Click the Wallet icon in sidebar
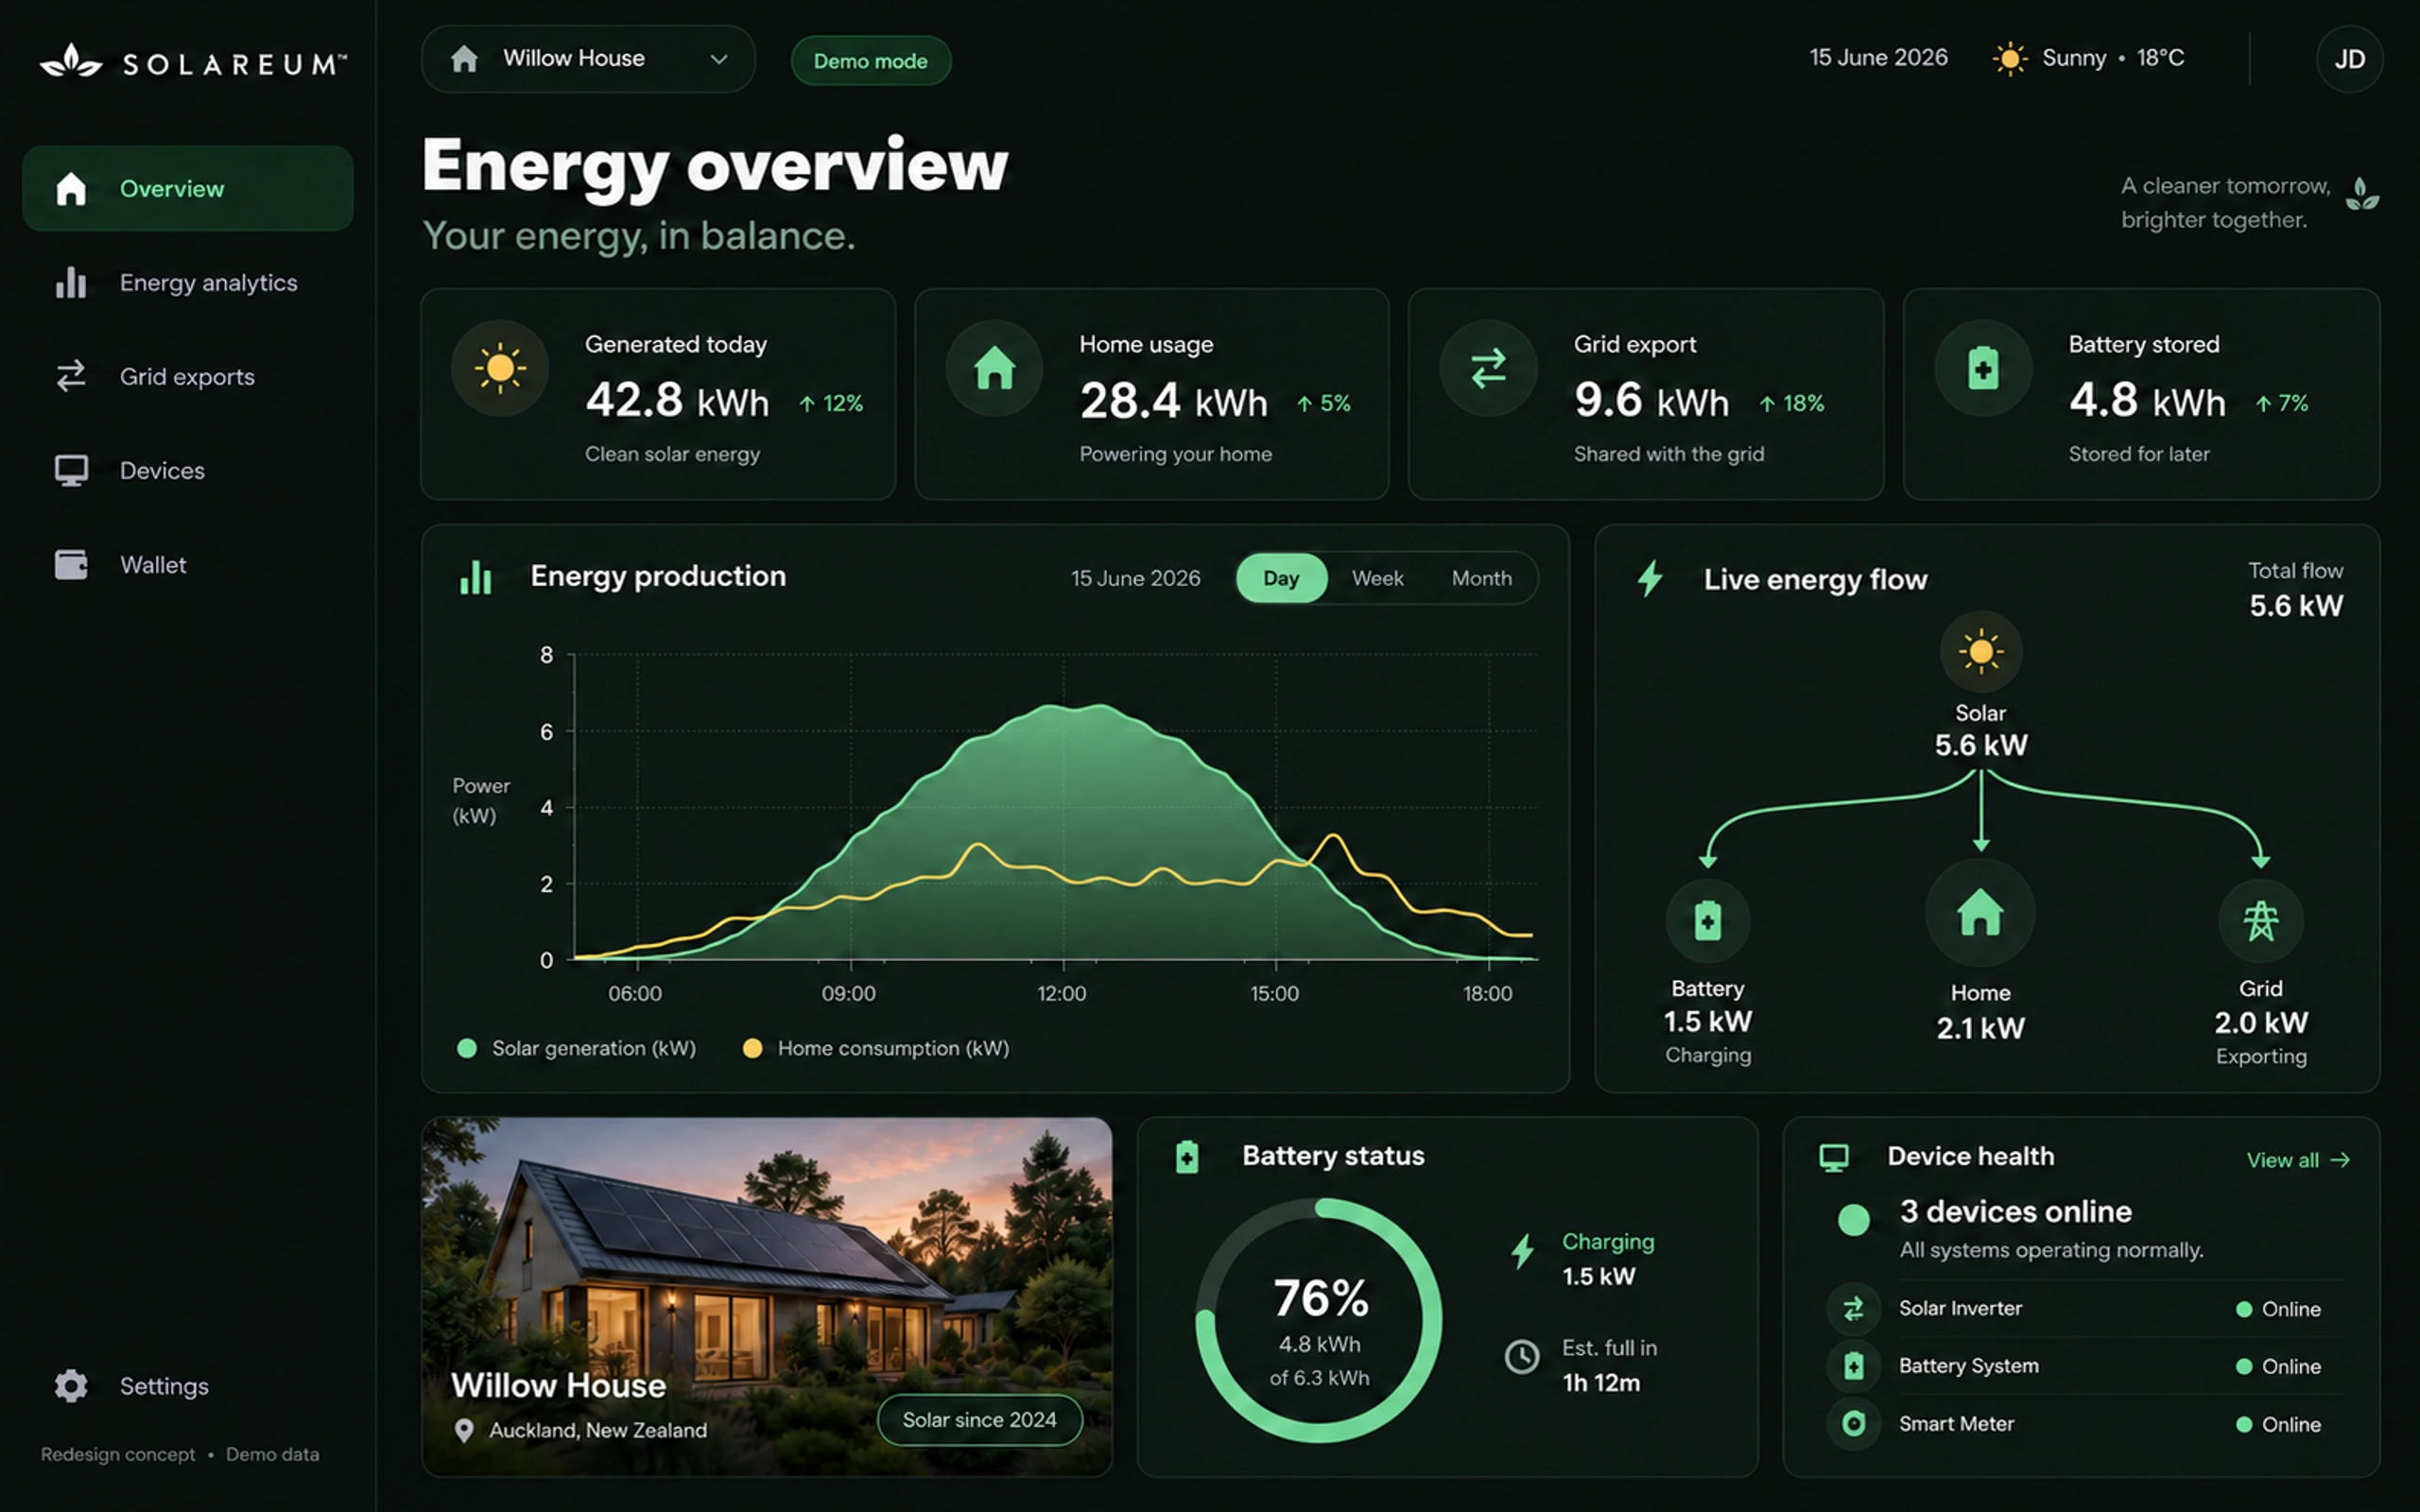This screenshot has height=1512, width=2420. coord(71,564)
